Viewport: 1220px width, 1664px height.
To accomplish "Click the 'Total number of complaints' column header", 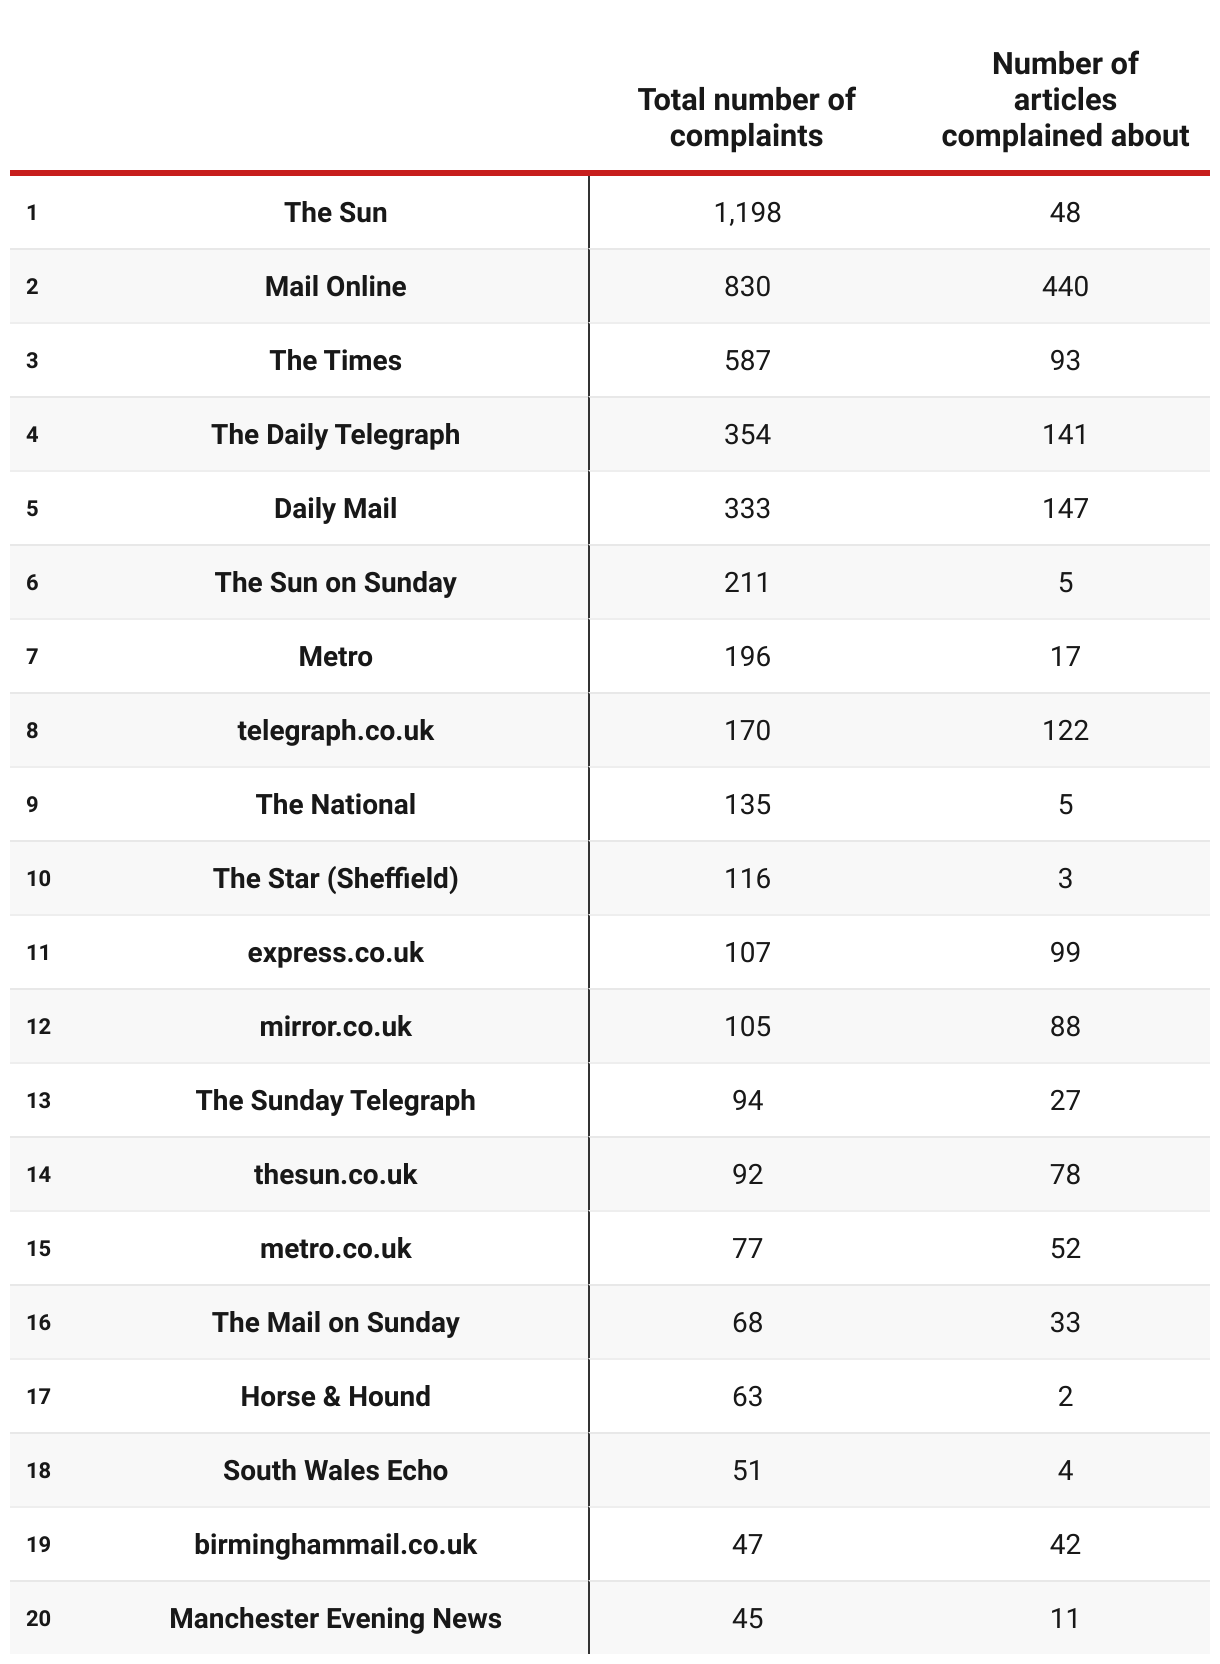I will pos(746,117).
